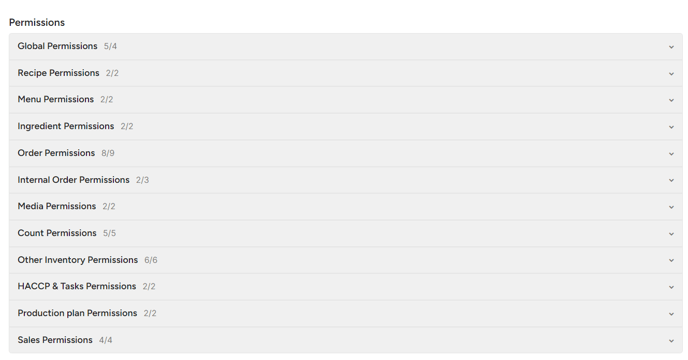The image size is (688, 360).
Task: Click chevron beside Internal Order Permissions
Action: [671, 180]
